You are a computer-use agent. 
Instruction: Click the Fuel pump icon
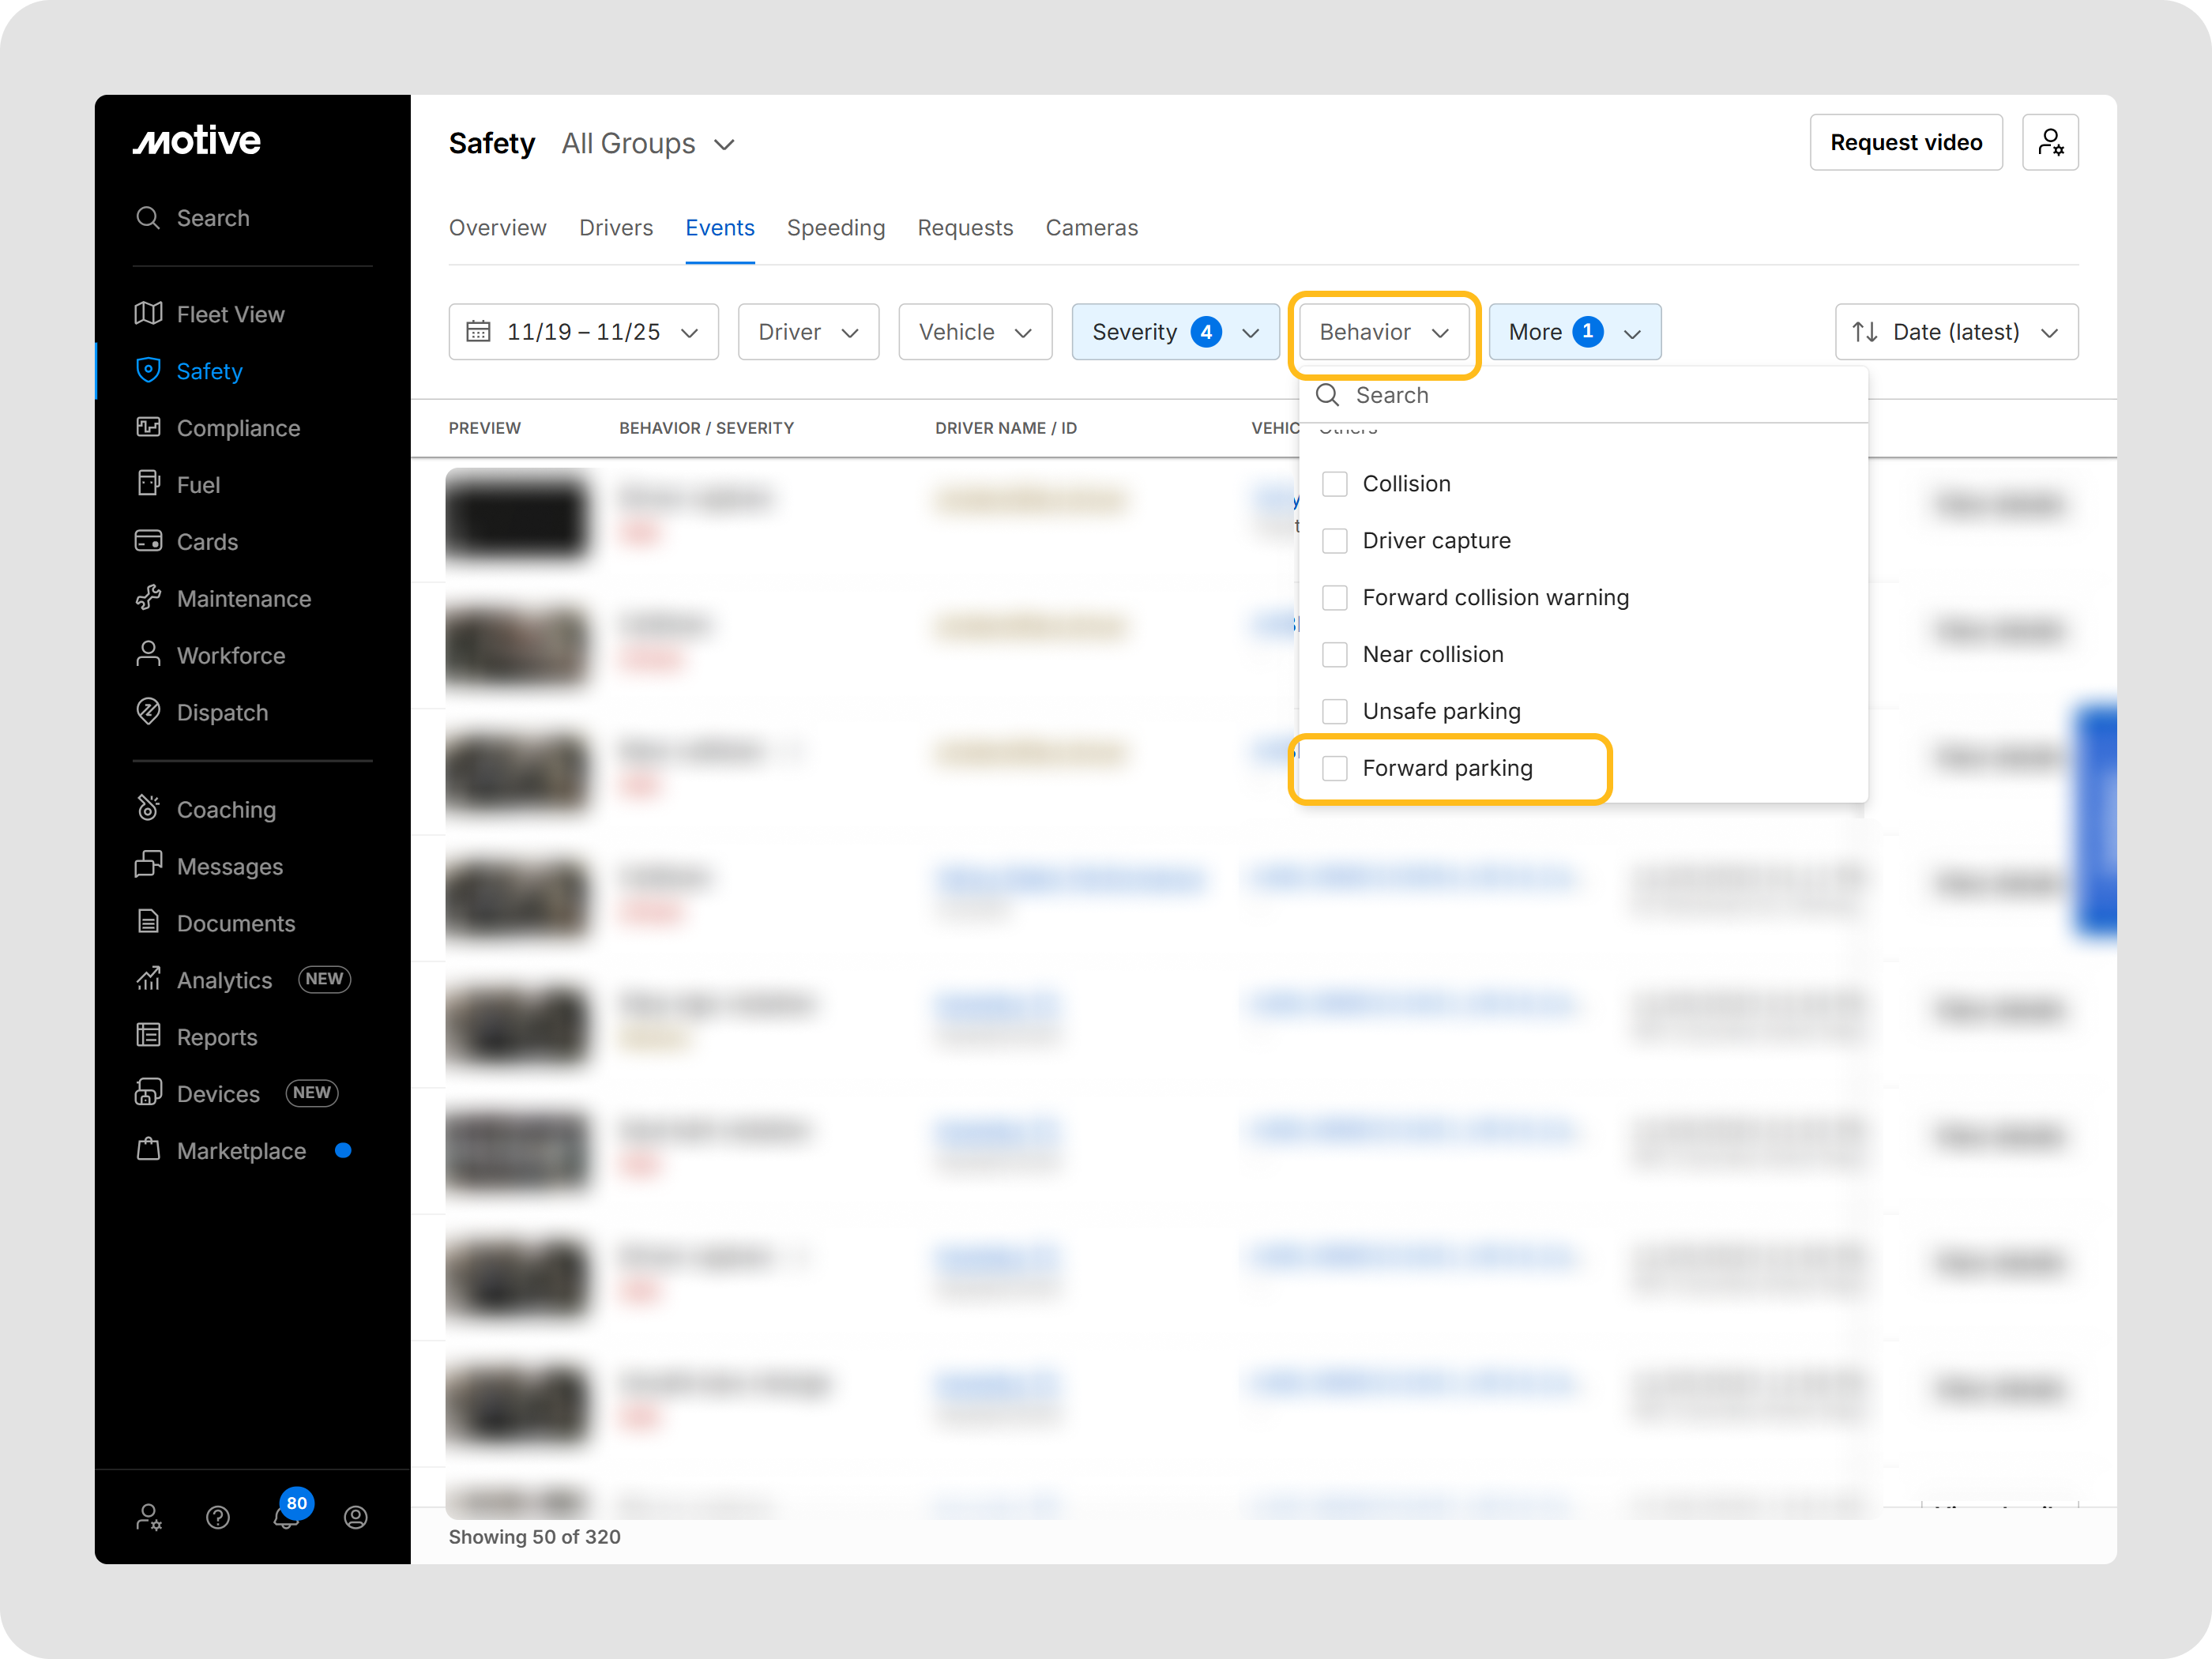(148, 484)
